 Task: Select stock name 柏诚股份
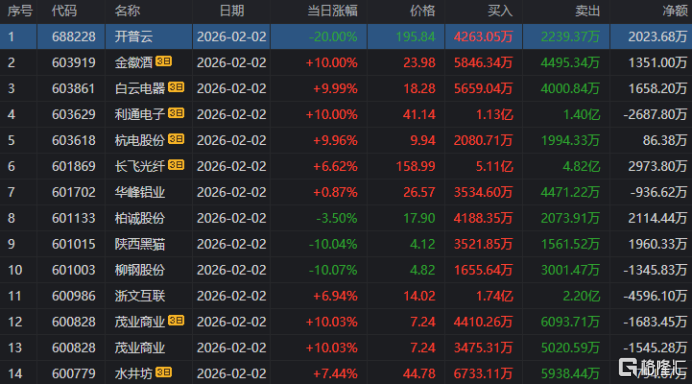tap(140, 218)
